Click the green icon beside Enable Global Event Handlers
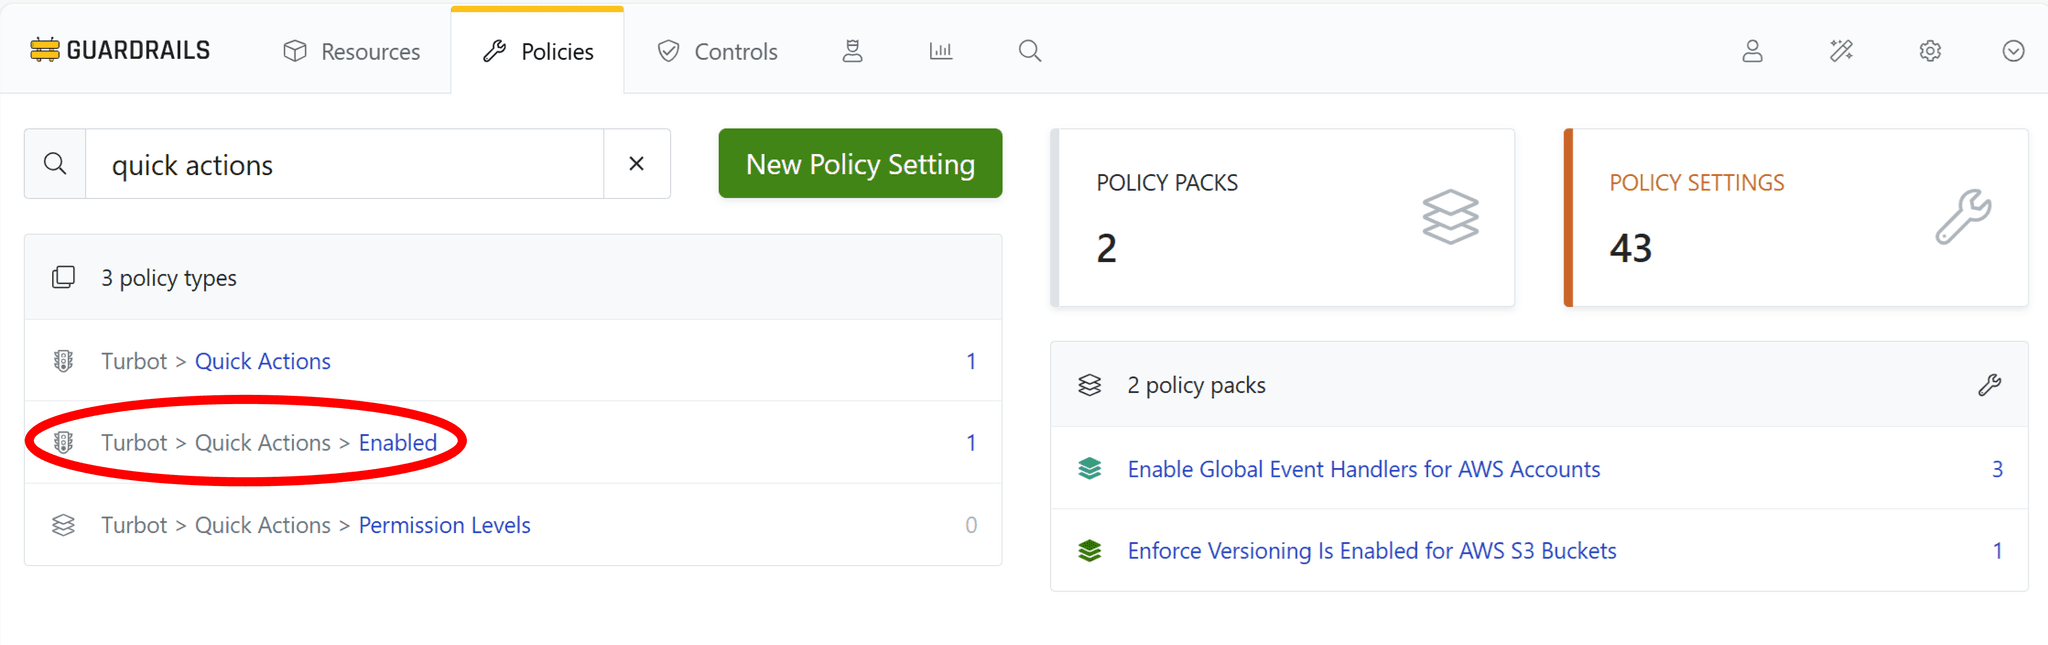This screenshot has width=2048, height=645. coord(1090,468)
